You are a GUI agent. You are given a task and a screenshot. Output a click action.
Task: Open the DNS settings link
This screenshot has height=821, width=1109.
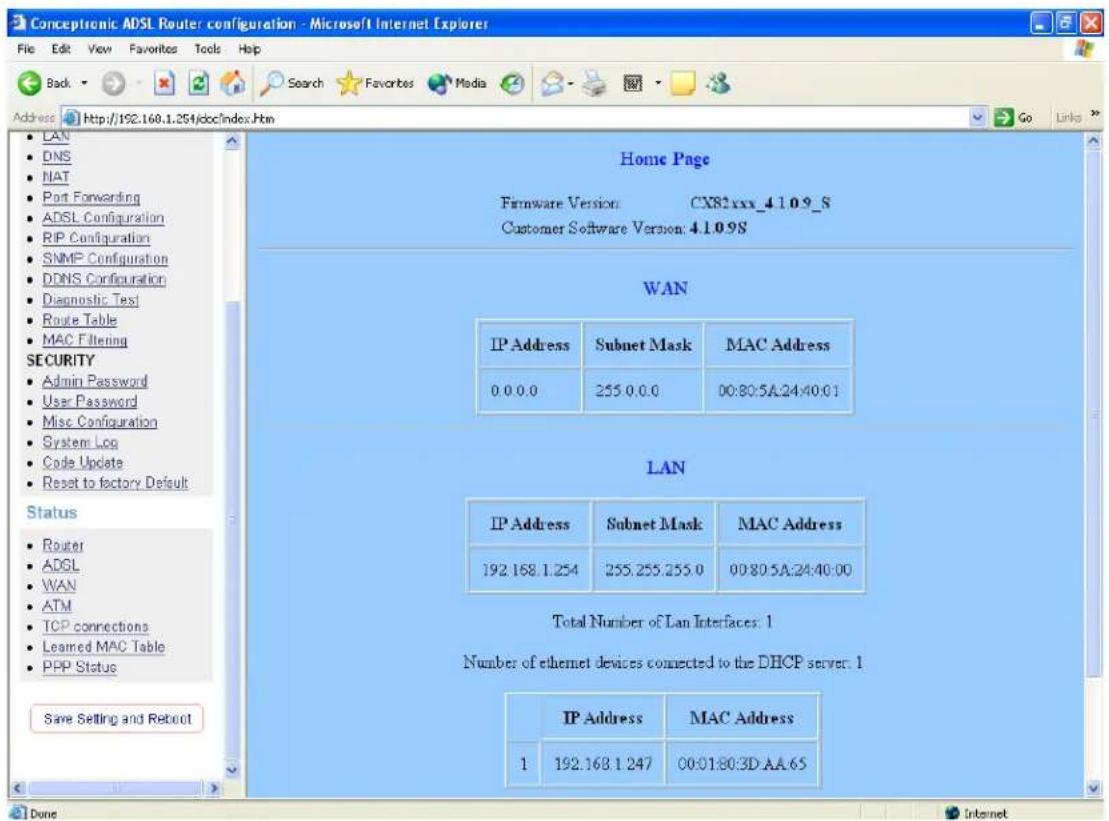tap(57, 156)
